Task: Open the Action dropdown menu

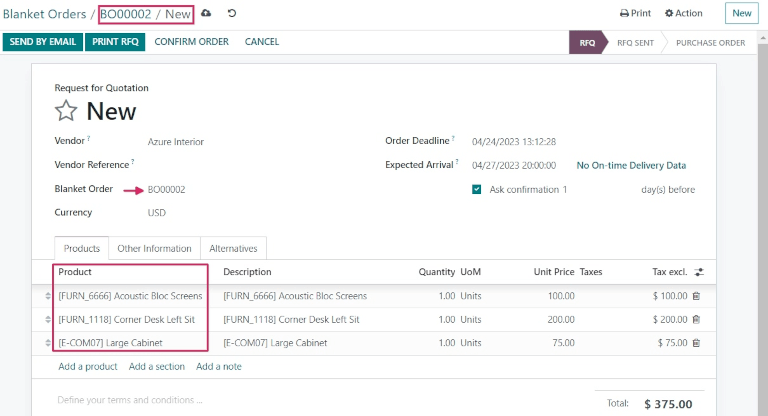Action: pyautogui.click(x=684, y=14)
